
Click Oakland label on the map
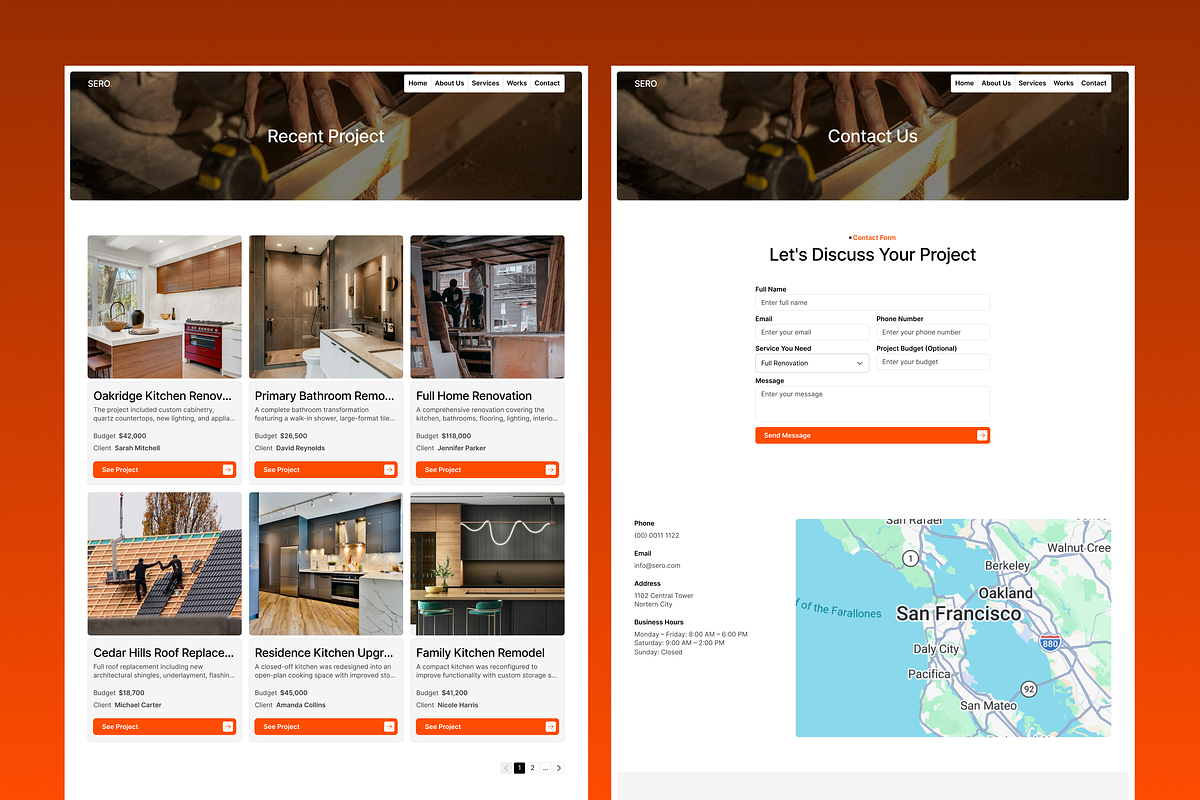(1005, 593)
